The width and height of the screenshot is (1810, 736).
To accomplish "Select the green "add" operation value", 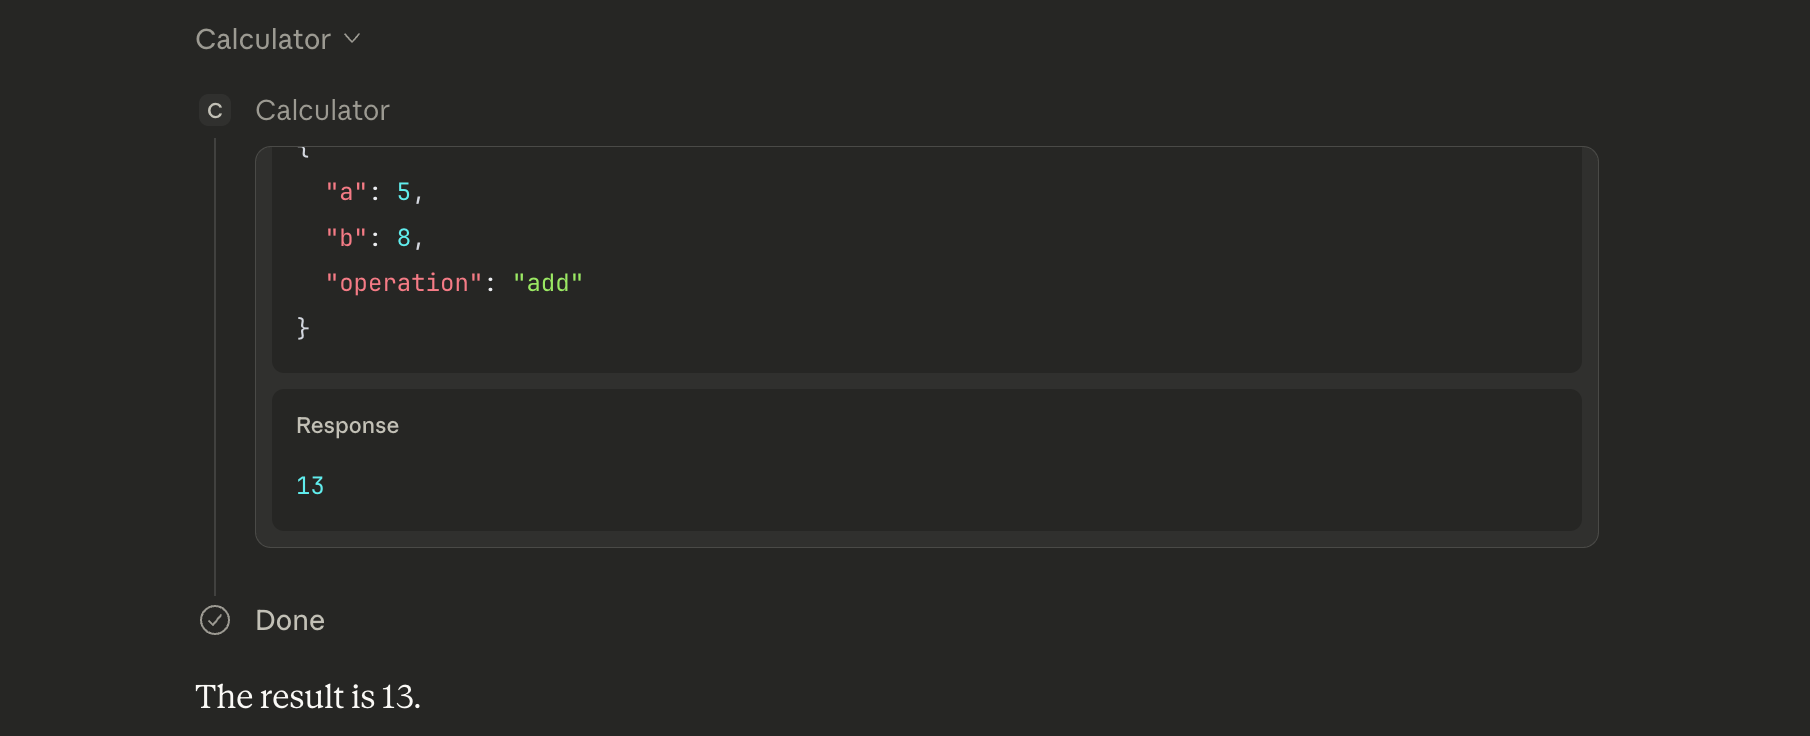I will pyautogui.click(x=548, y=282).
